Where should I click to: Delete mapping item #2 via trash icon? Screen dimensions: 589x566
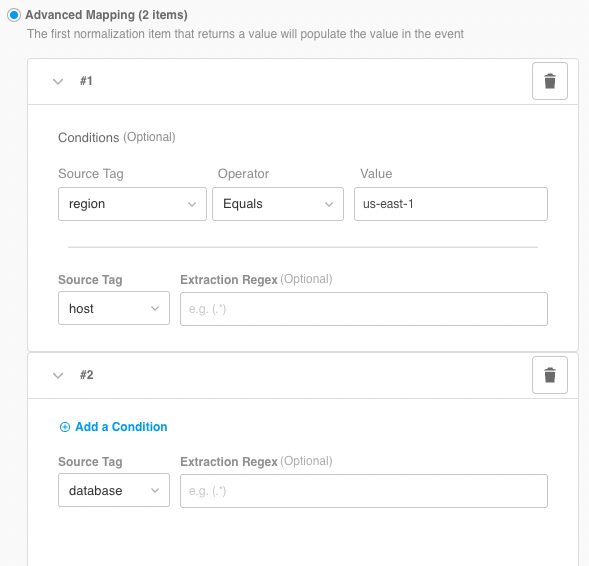click(x=550, y=375)
